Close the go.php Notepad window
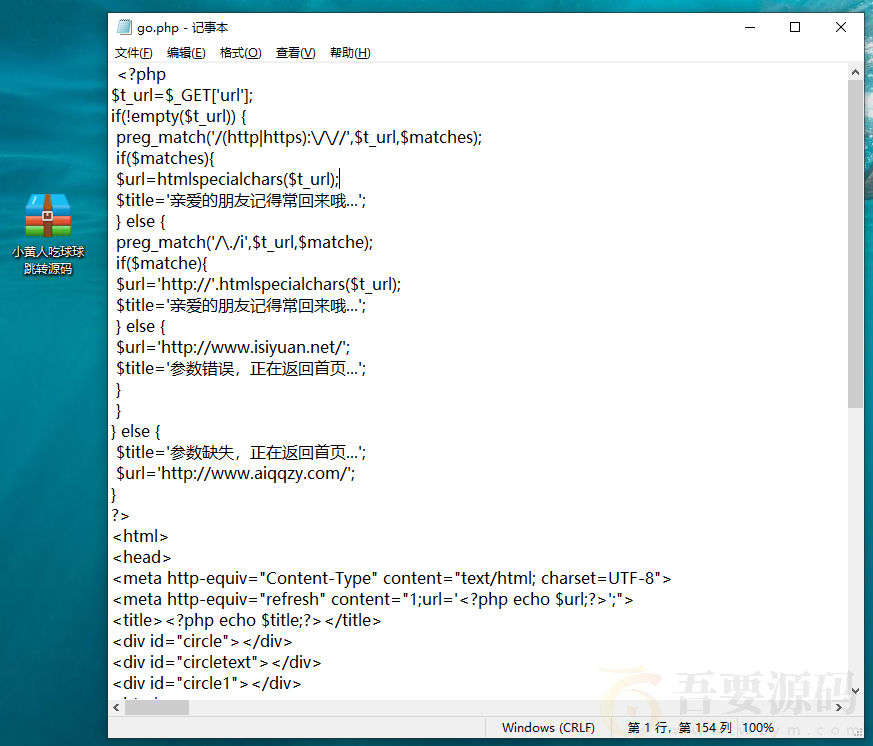 [x=841, y=27]
